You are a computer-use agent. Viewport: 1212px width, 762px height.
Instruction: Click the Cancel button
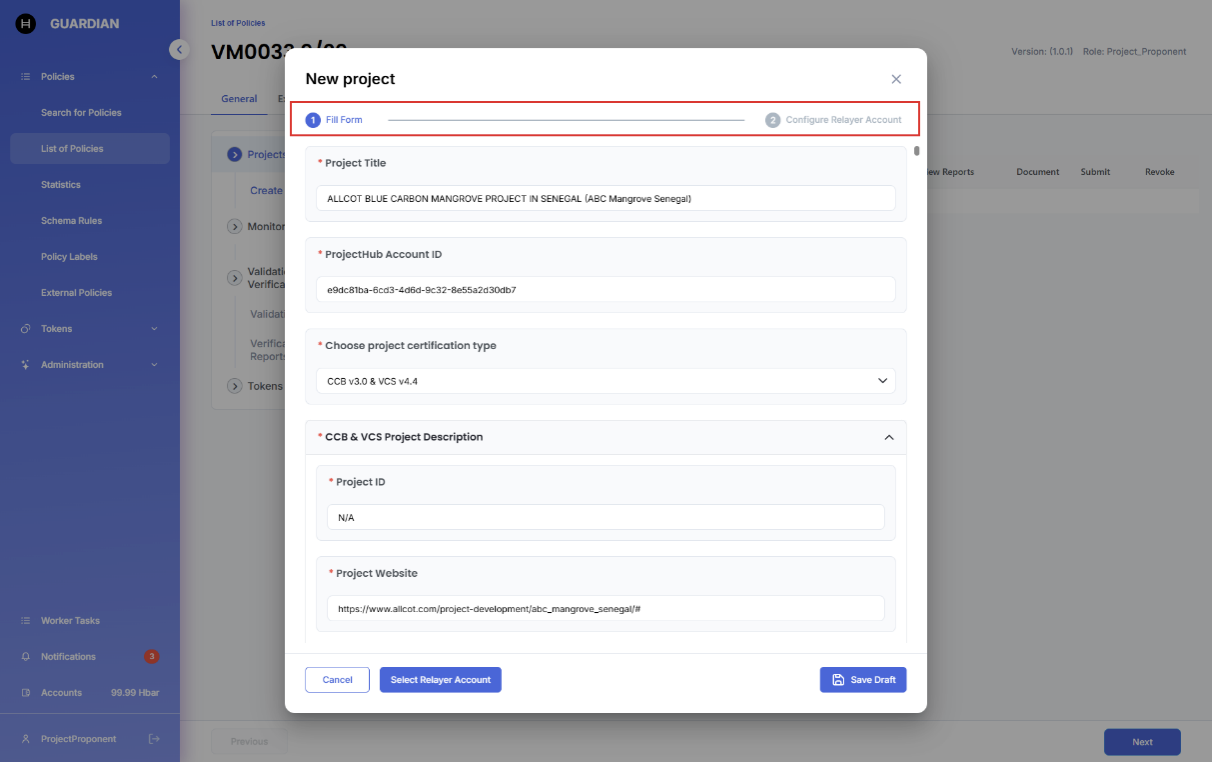point(337,680)
